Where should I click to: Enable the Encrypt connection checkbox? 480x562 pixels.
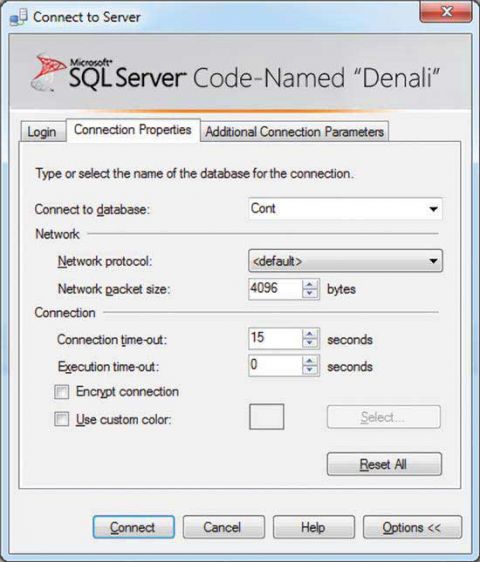pos(61,392)
